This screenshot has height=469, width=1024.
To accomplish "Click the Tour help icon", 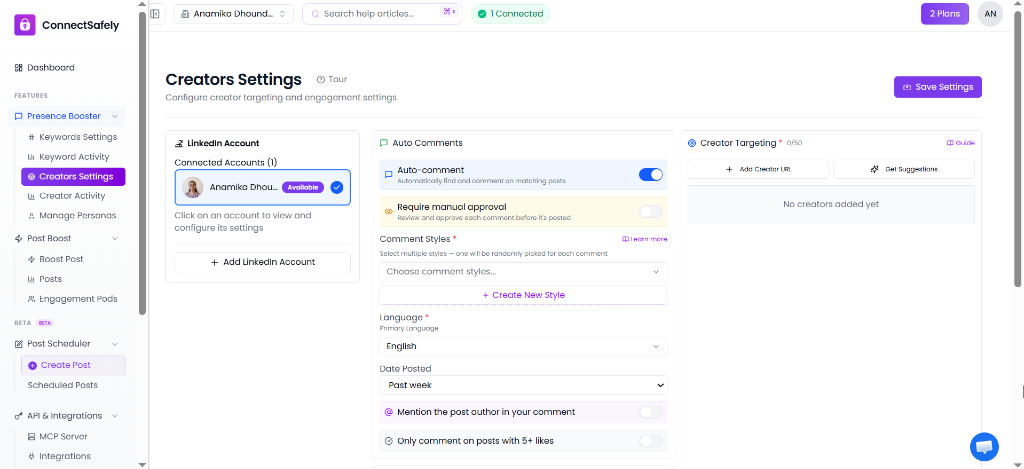I will click(321, 80).
